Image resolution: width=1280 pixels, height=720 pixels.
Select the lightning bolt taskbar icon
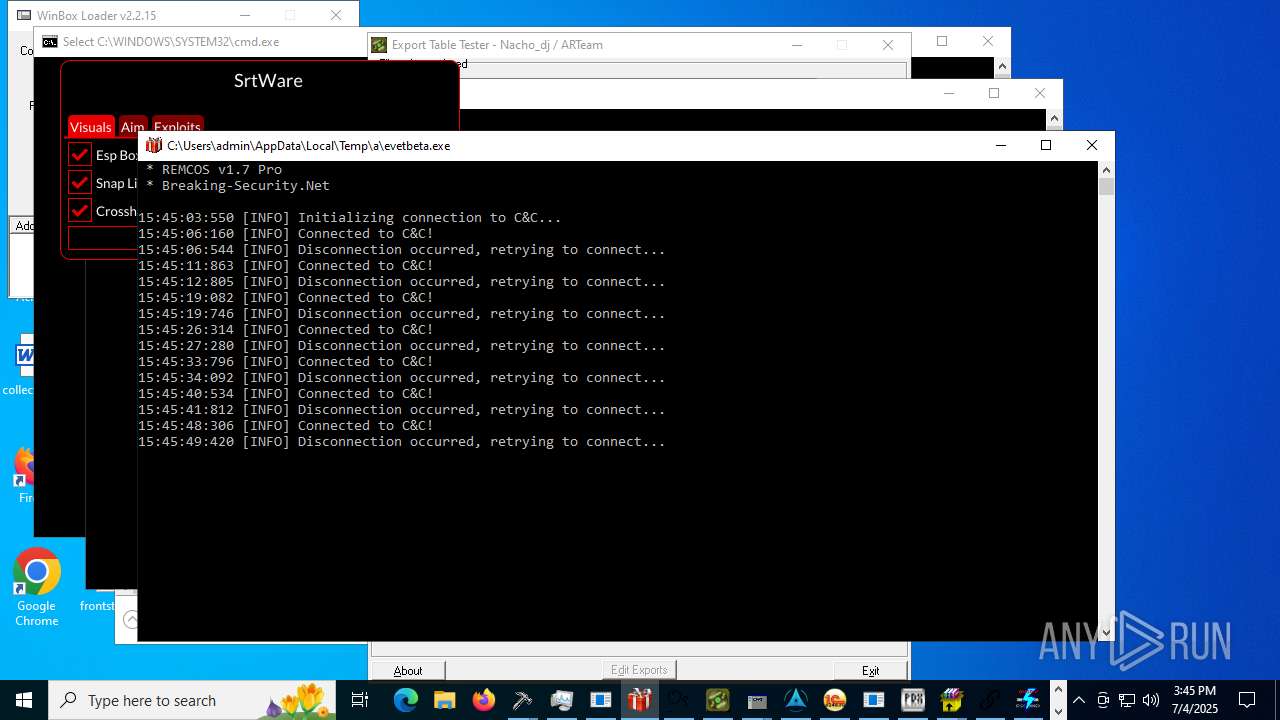(1027, 700)
